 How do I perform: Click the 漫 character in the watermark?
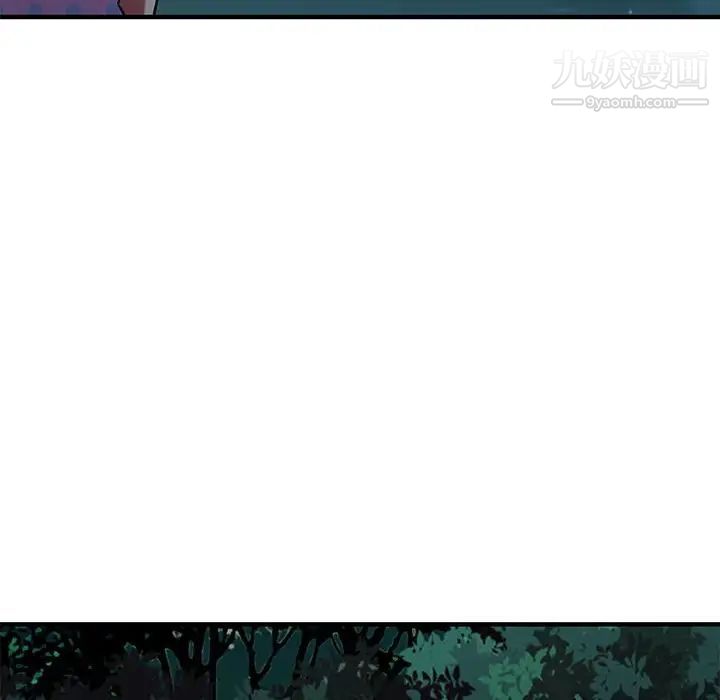point(649,70)
